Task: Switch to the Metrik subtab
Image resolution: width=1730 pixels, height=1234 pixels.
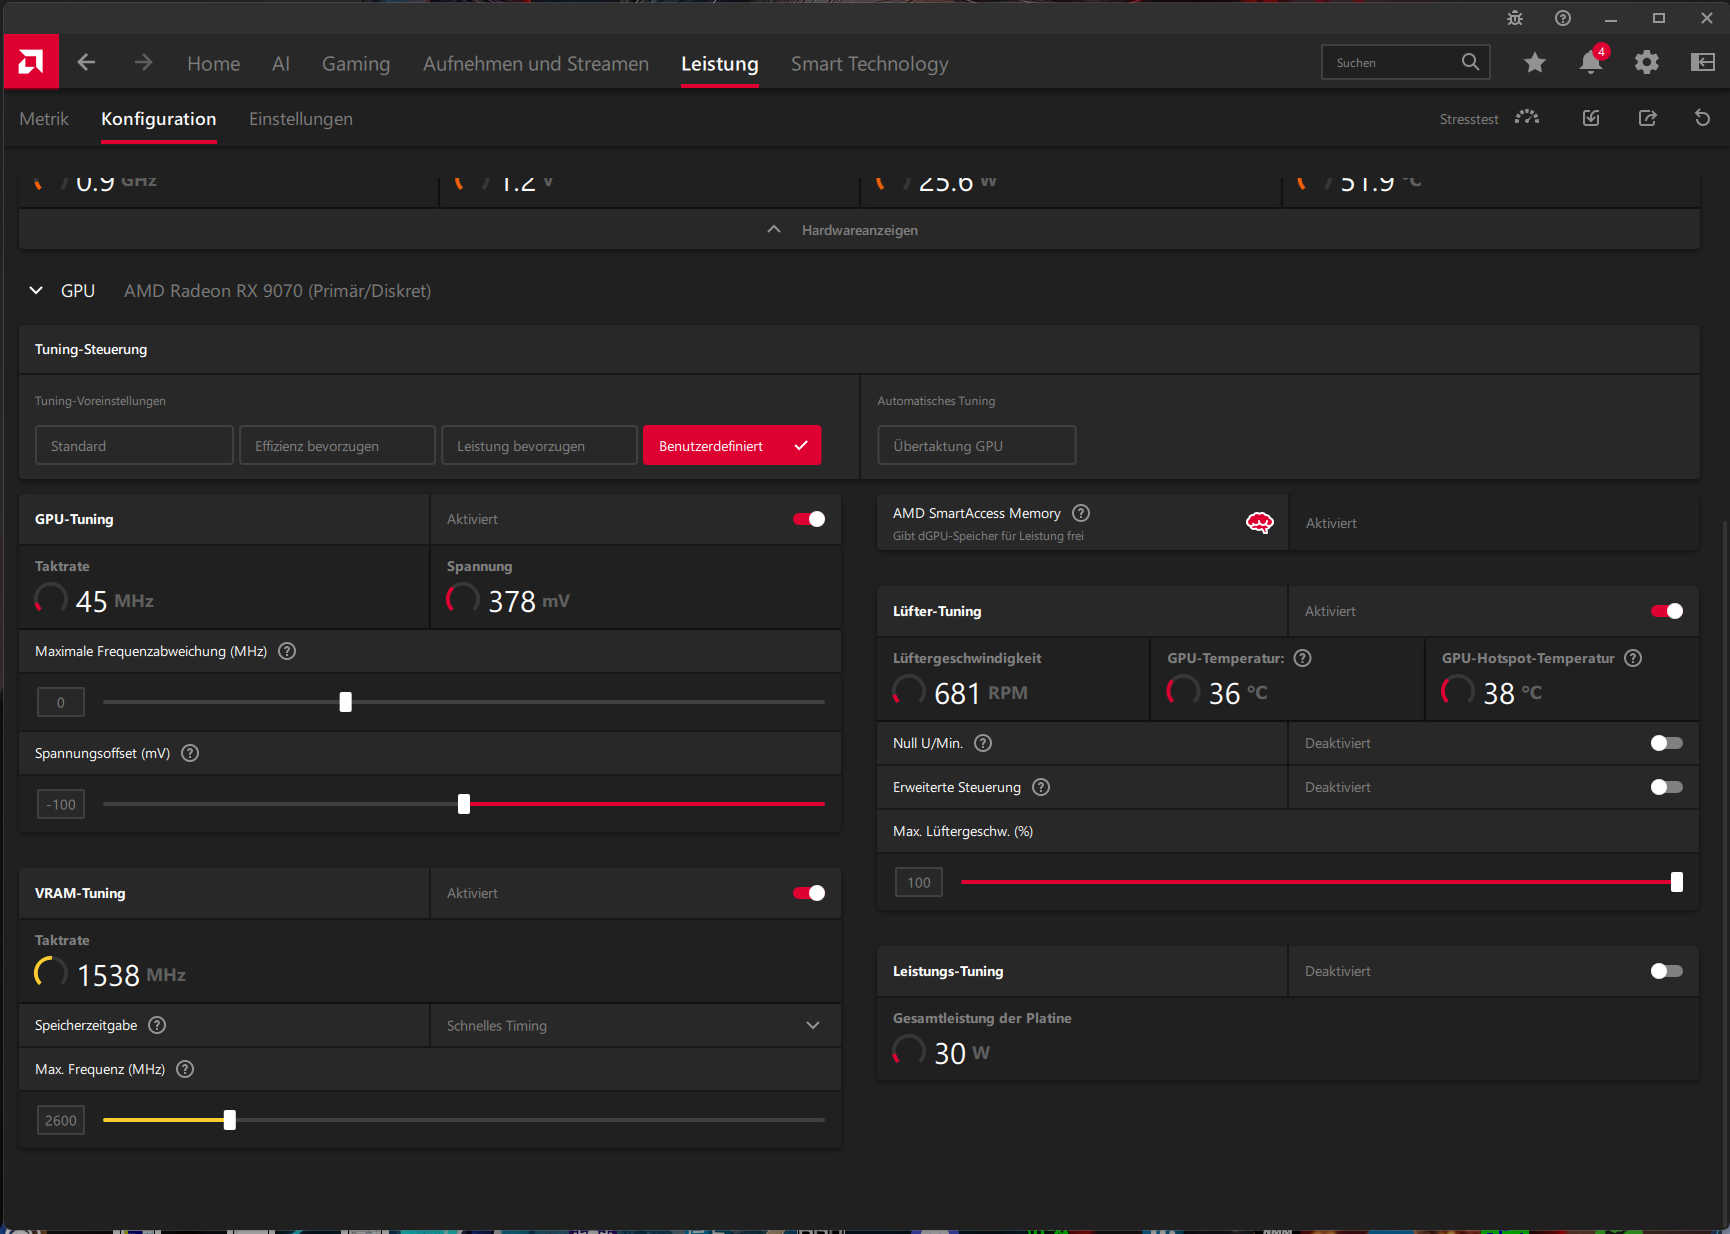Action: [x=44, y=119]
